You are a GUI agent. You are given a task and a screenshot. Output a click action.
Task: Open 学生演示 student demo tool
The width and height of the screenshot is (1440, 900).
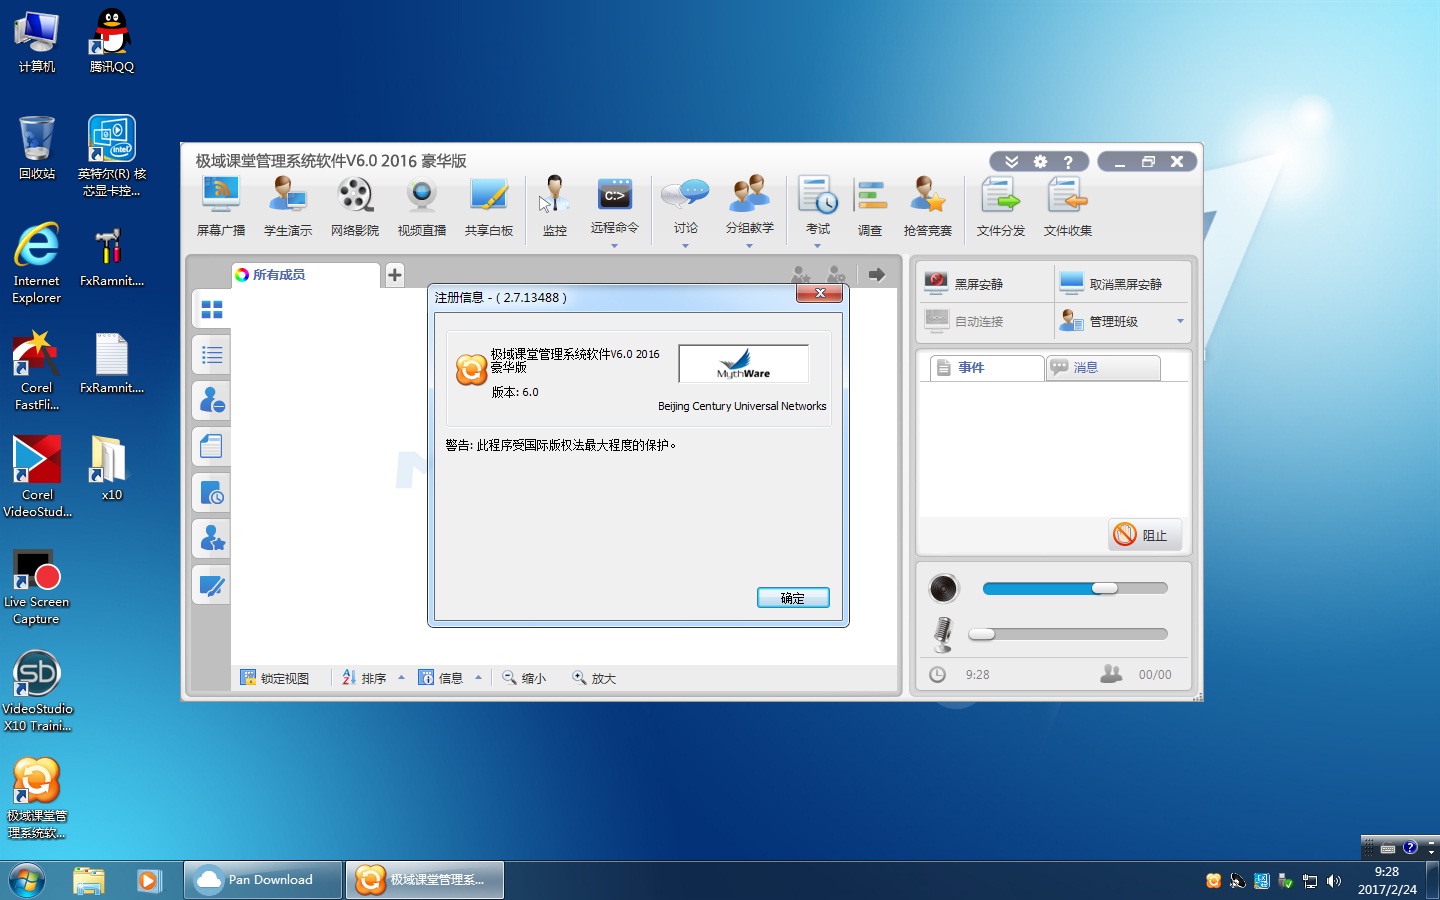pos(288,206)
